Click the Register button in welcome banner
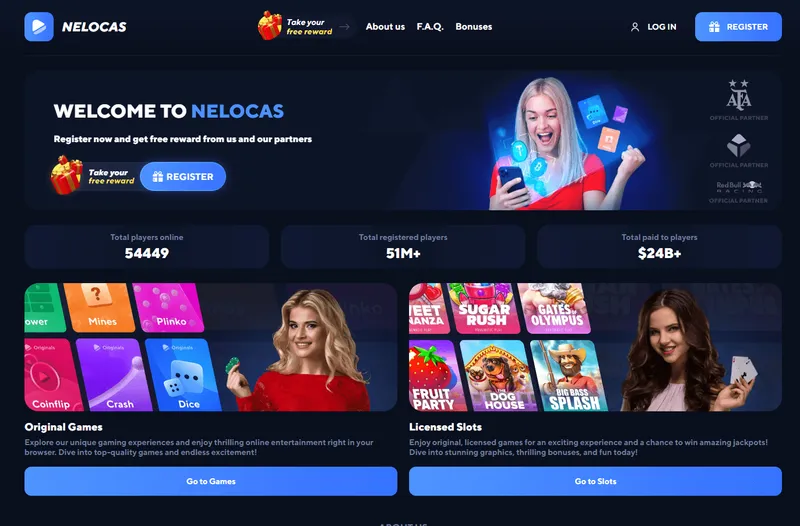Screen dimensions: 800x526 [x=183, y=177]
